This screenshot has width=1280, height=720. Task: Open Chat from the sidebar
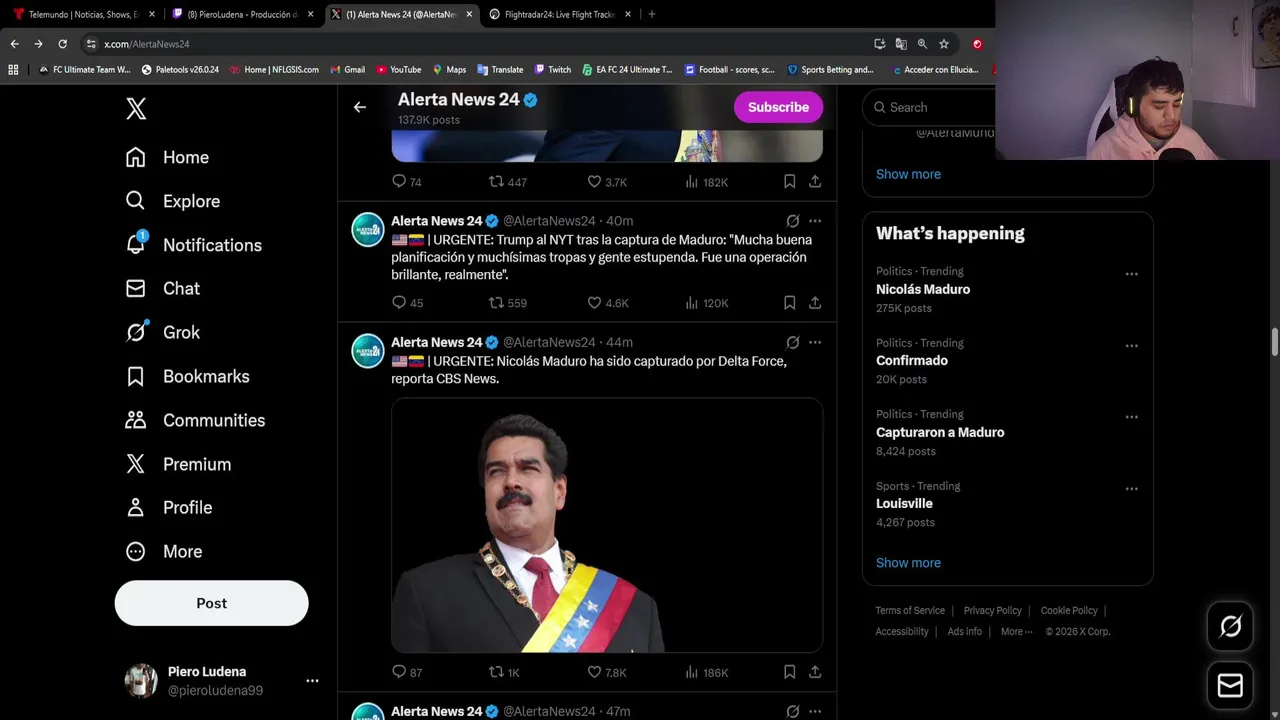(162, 288)
